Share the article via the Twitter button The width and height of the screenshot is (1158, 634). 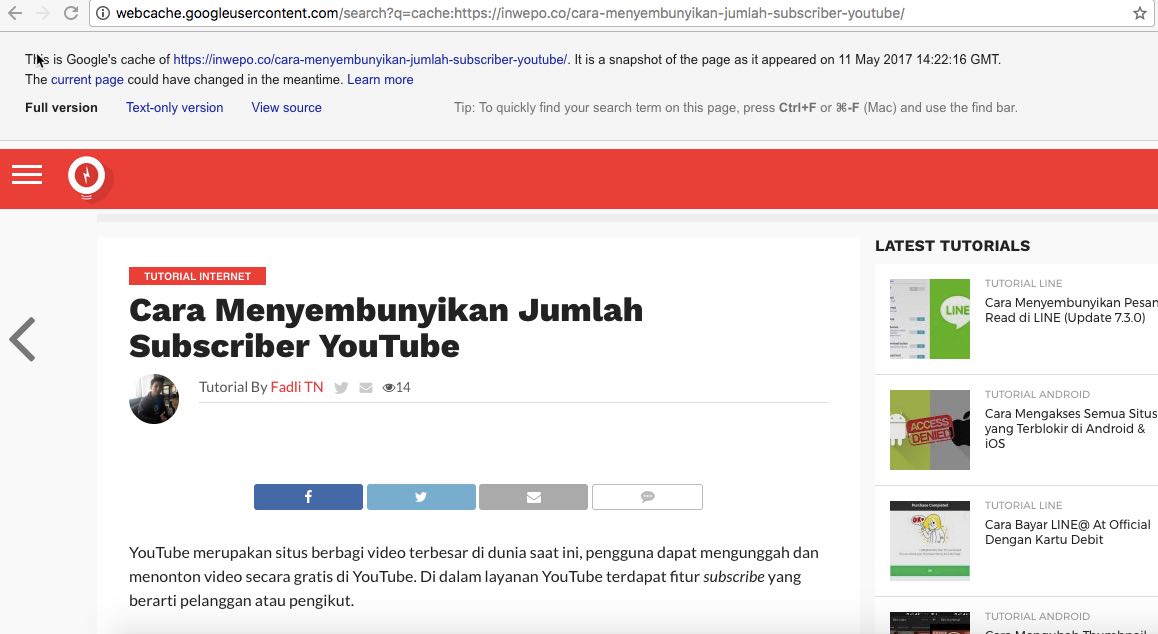click(421, 497)
